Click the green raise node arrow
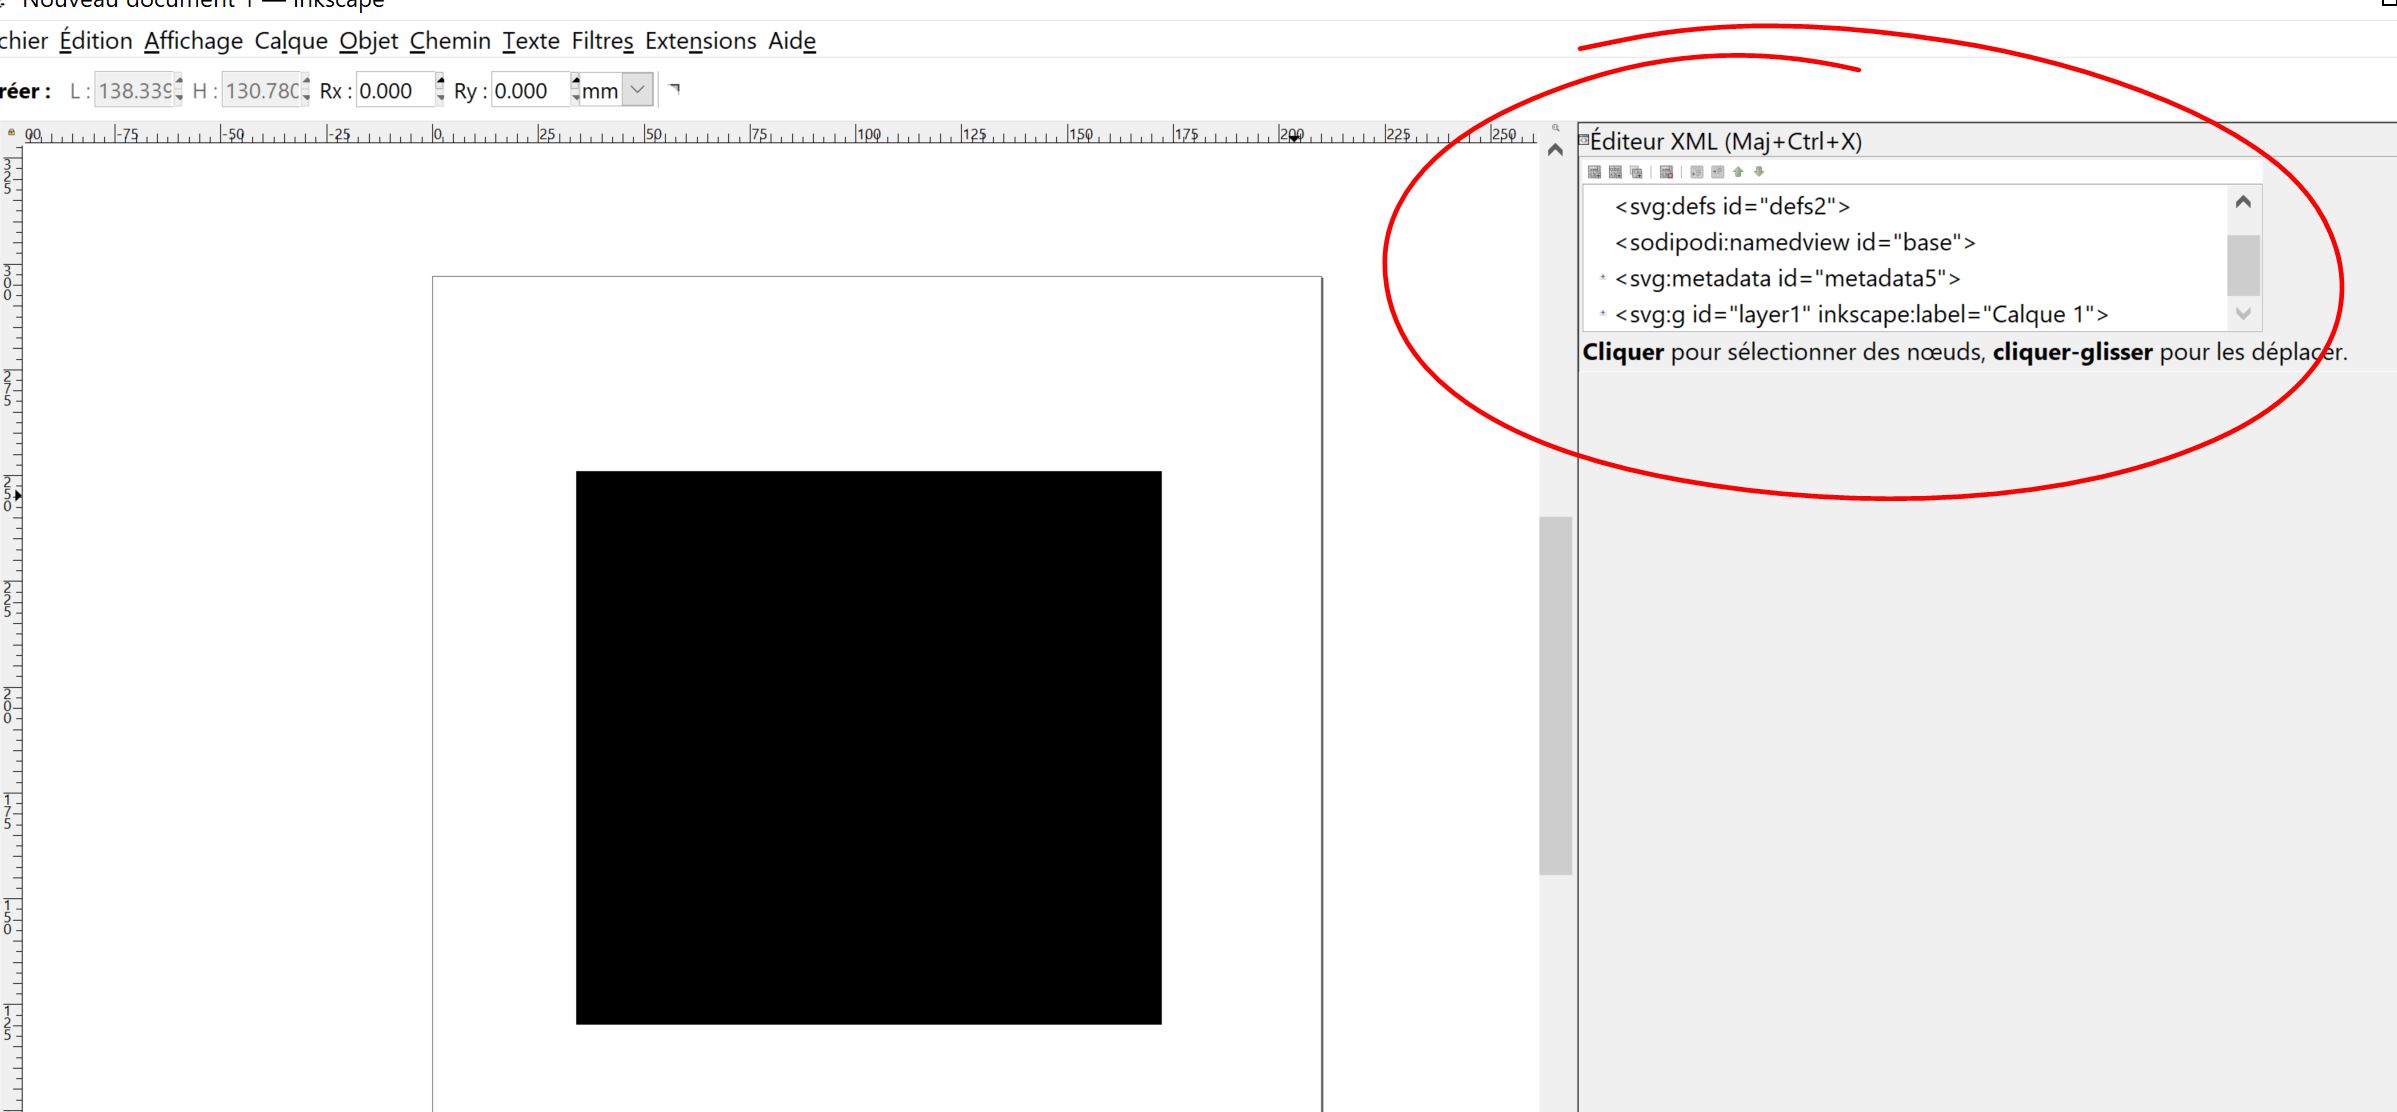2397x1112 pixels. coord(1738,172)
